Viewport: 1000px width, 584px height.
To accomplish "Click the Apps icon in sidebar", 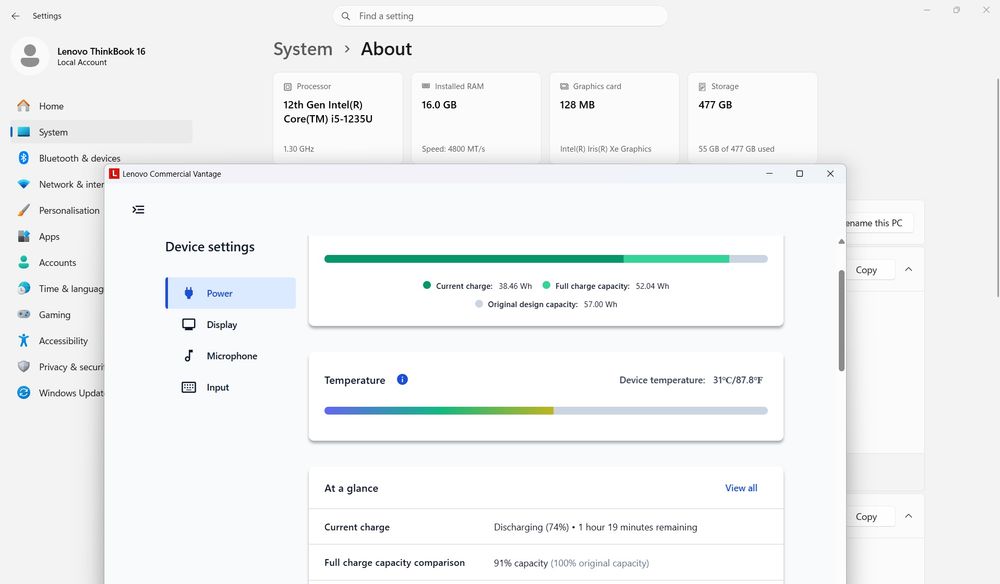I will click(x=24, y=237).
